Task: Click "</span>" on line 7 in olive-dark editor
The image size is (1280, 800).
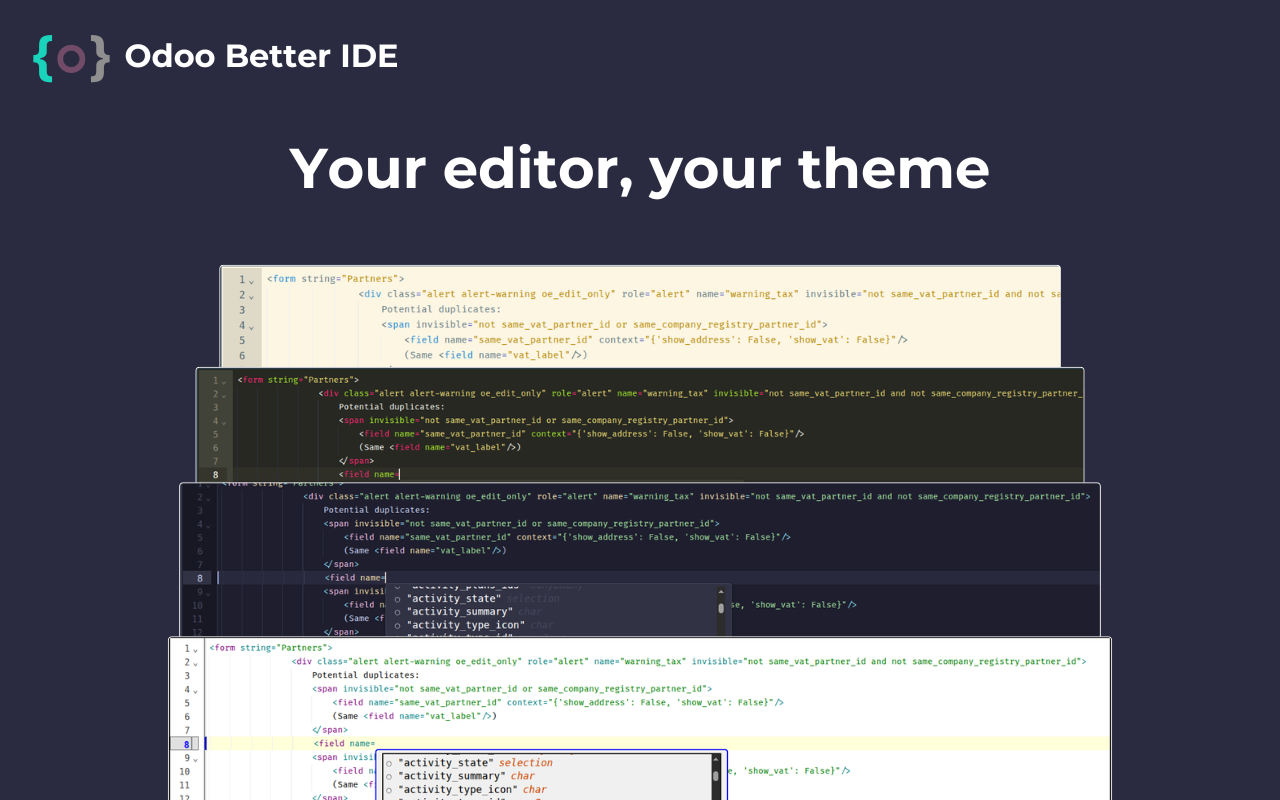Action: click(x=356, y=462)
